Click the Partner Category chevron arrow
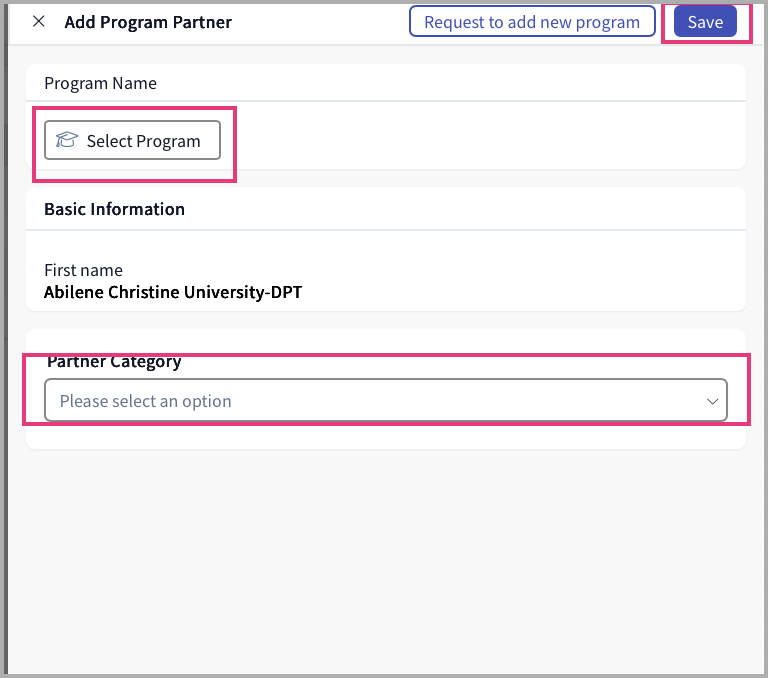The image size is (768, 678). pos(713,401)
